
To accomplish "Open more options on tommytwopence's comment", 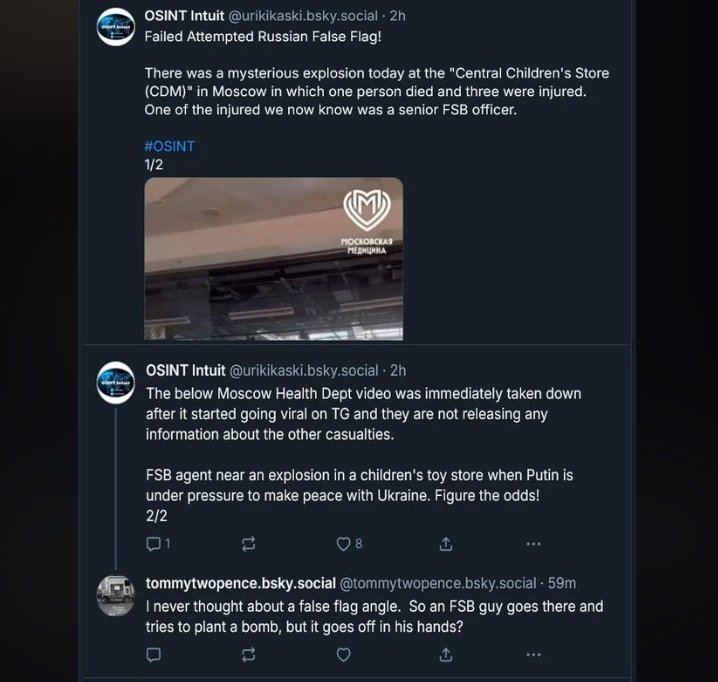I will coord(533,655).
